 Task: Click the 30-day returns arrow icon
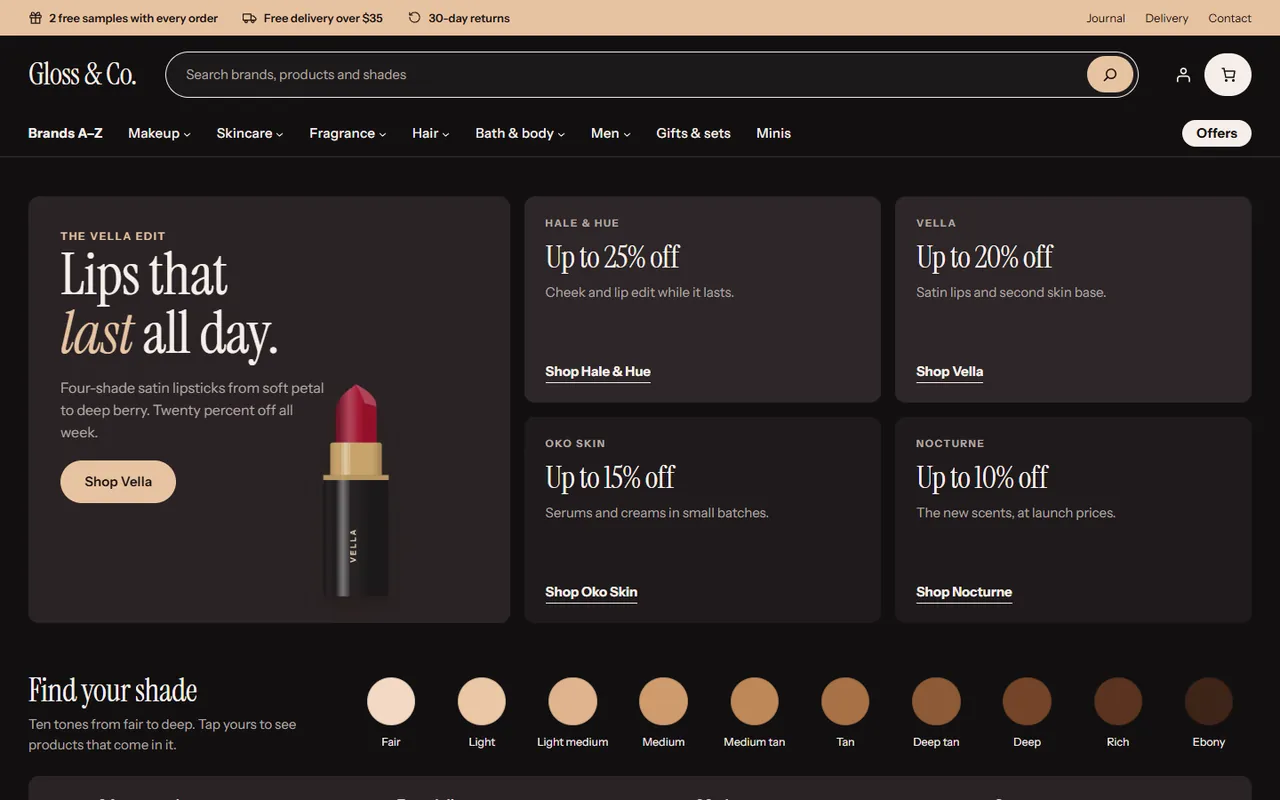(415, 18)
